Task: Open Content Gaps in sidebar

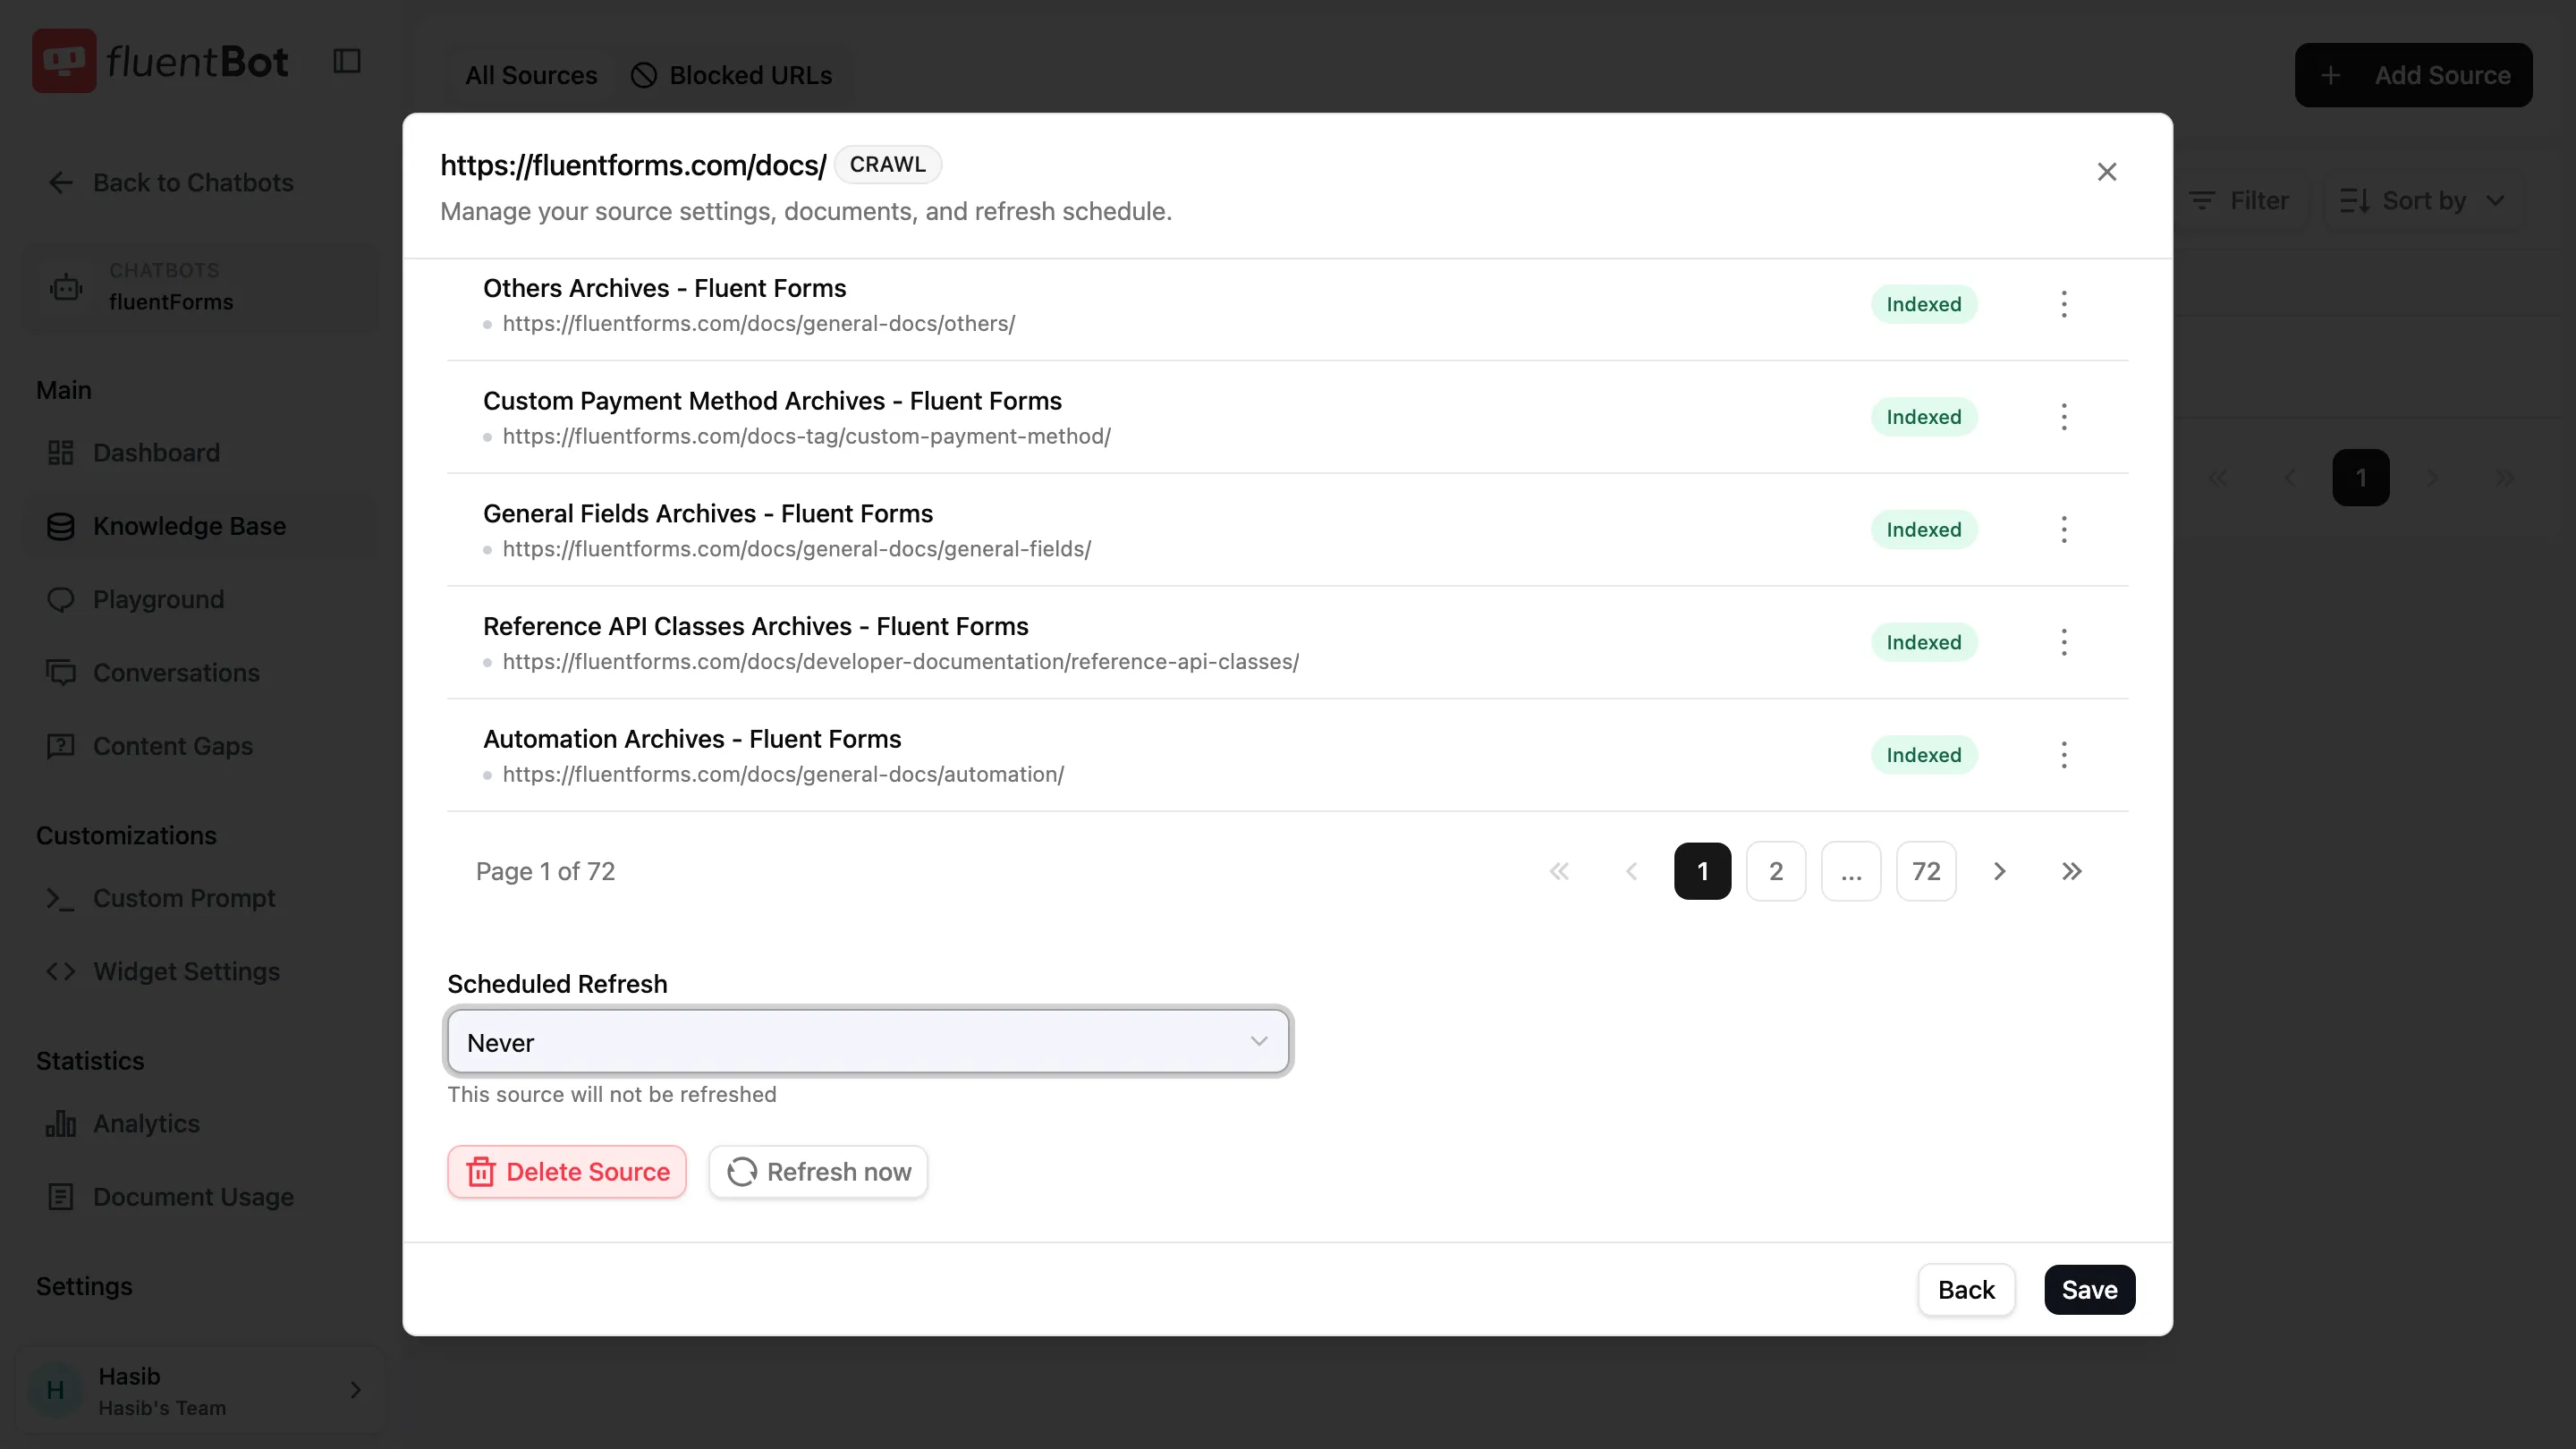Action: [199, 746]
